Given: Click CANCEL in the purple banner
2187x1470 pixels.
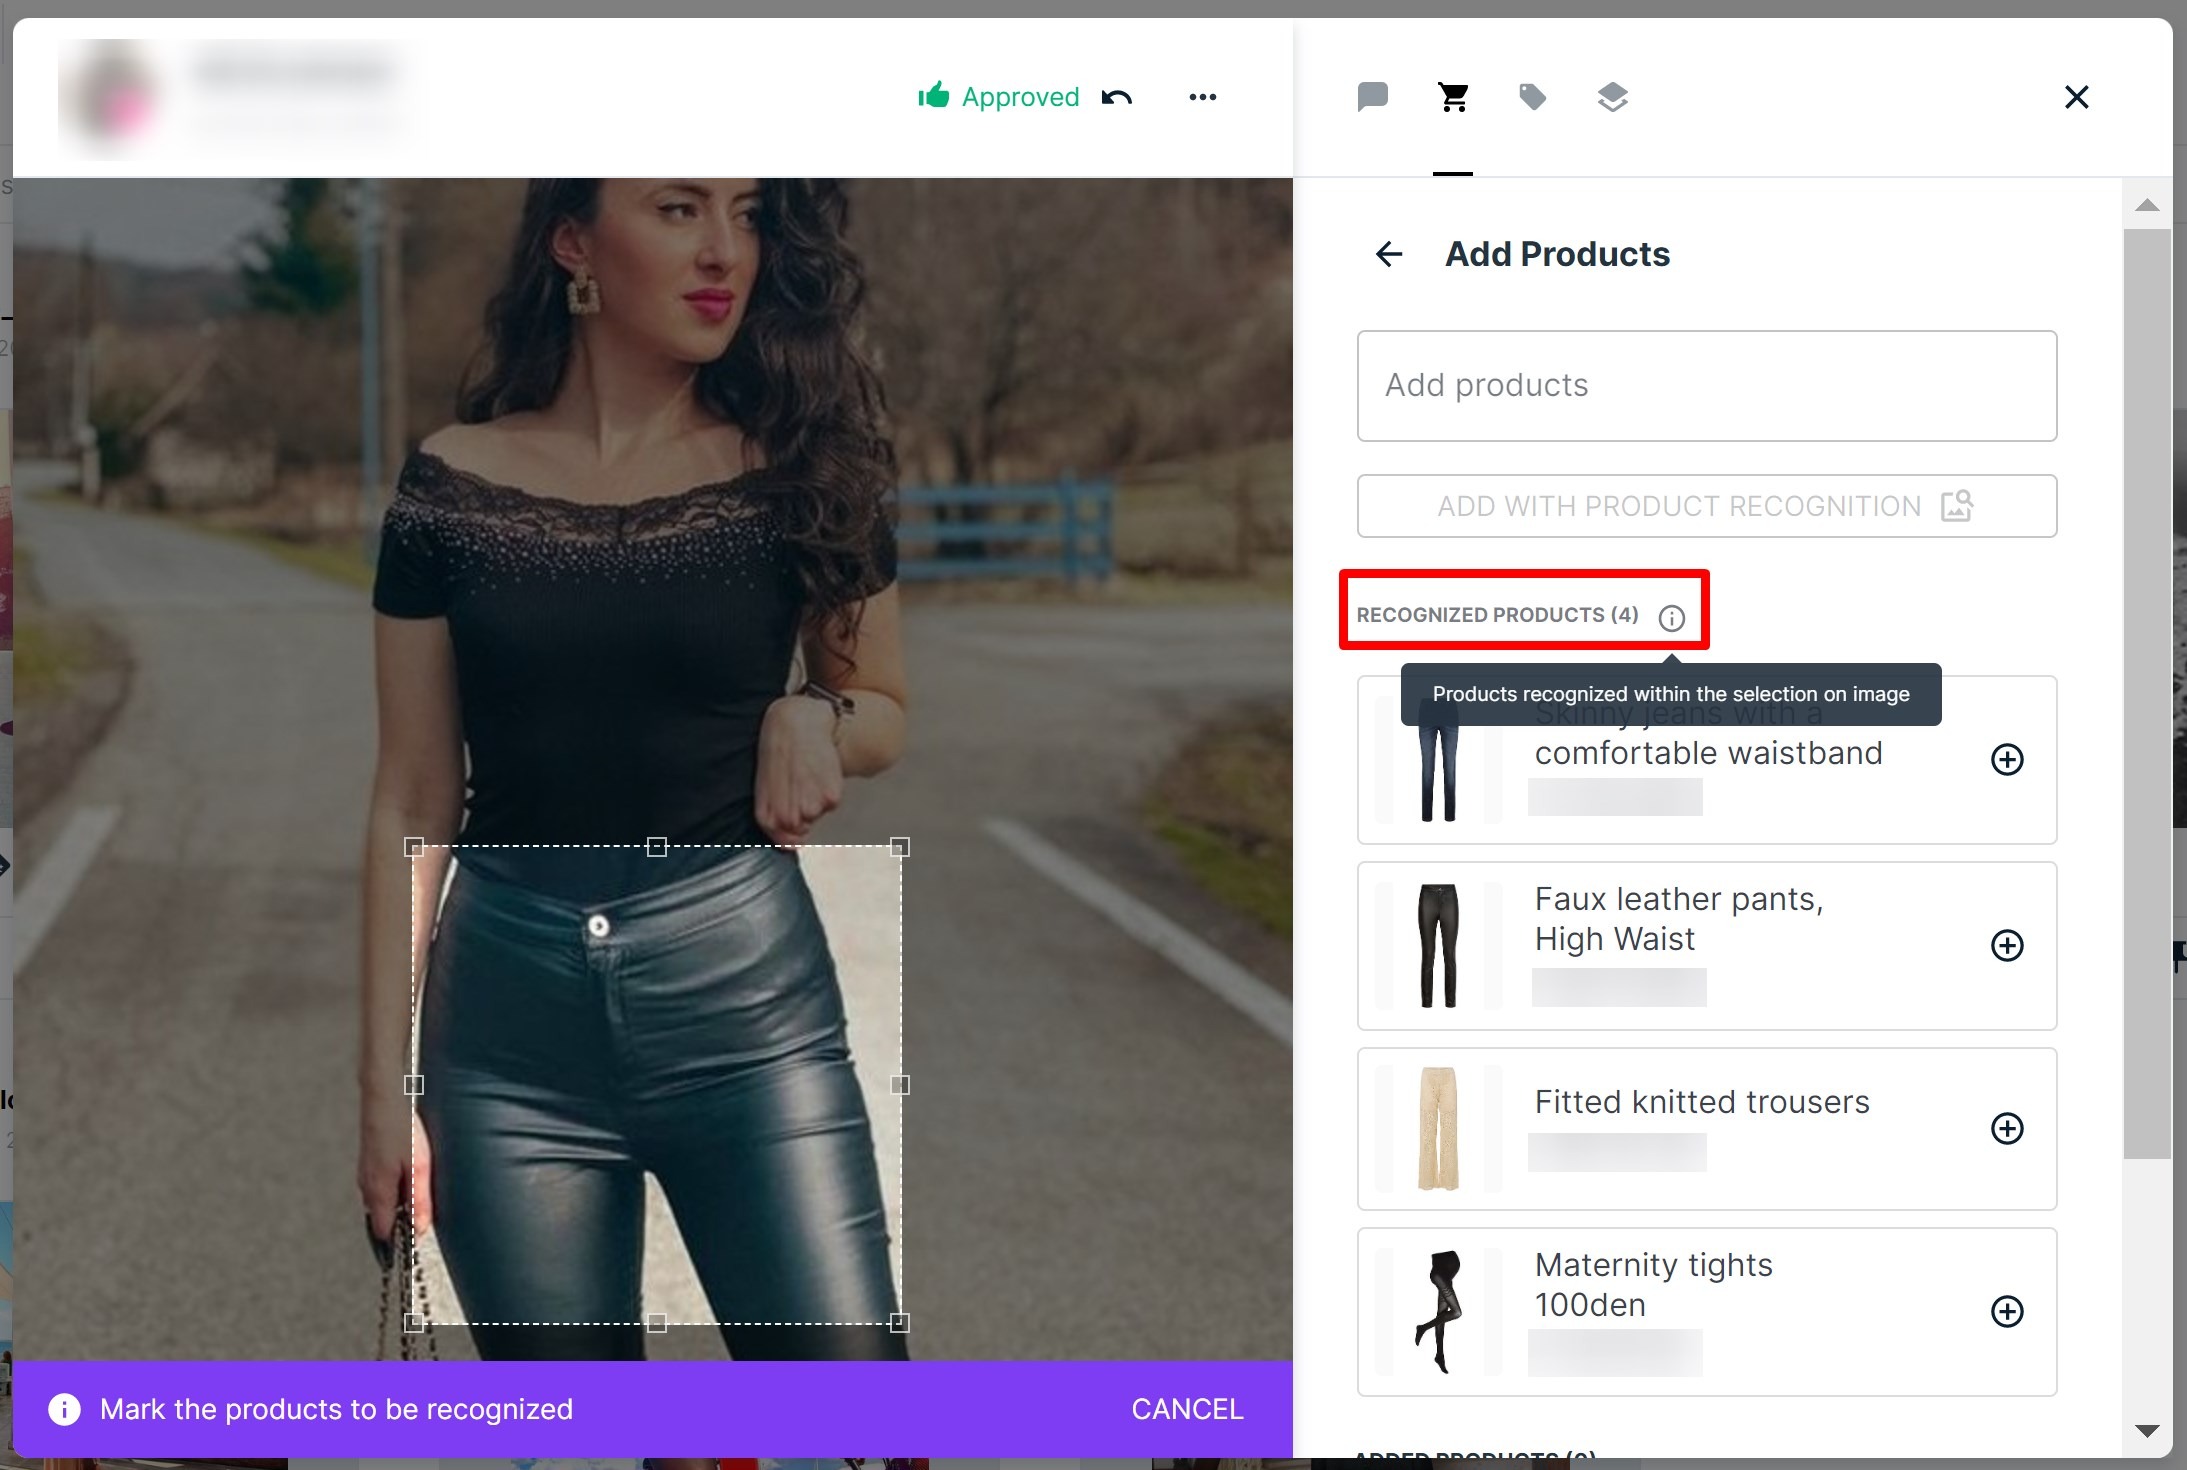Looking at the screenshot, I should point(1187,1409).
